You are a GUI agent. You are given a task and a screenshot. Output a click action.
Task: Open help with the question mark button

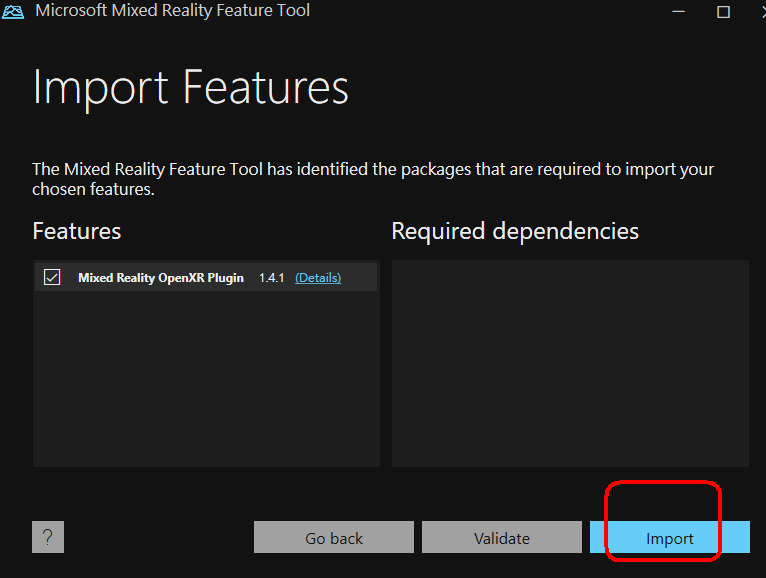click(48, 537)
